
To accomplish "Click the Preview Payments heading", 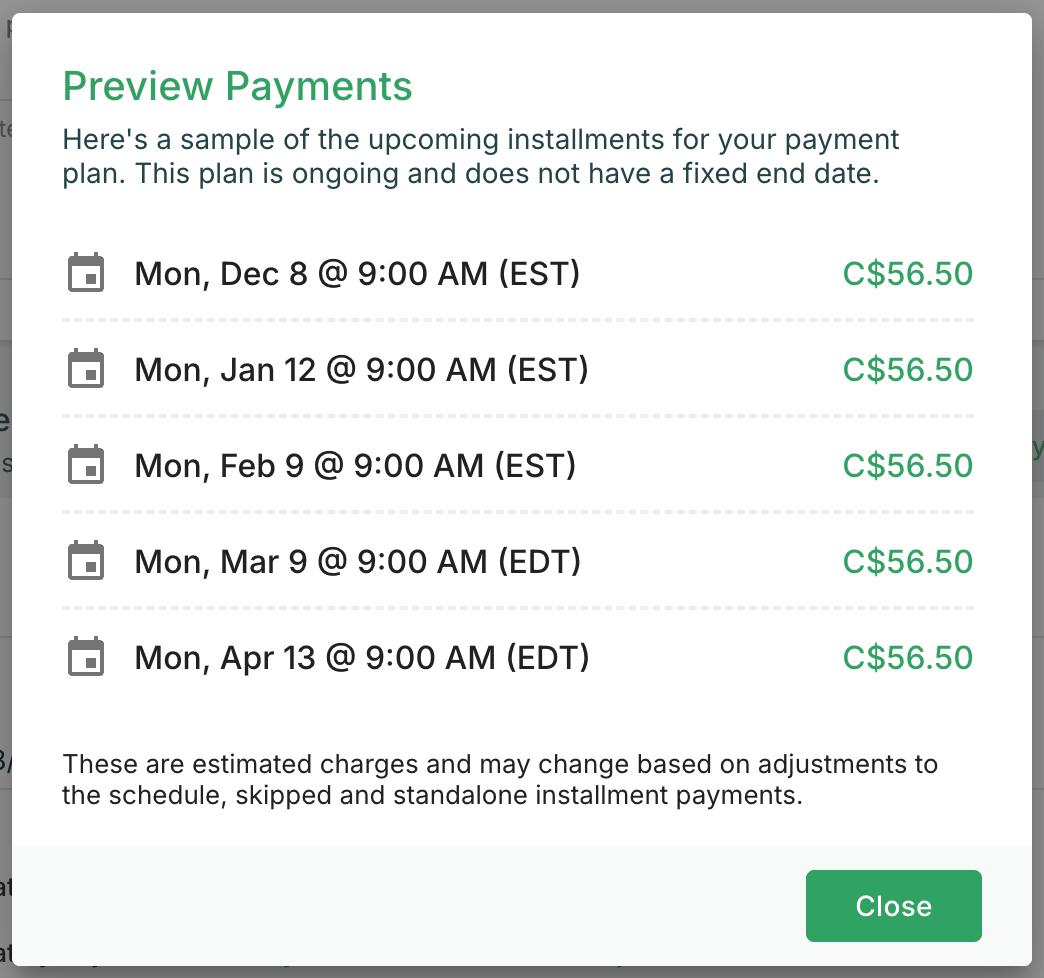I will click(x=237, y=87).
